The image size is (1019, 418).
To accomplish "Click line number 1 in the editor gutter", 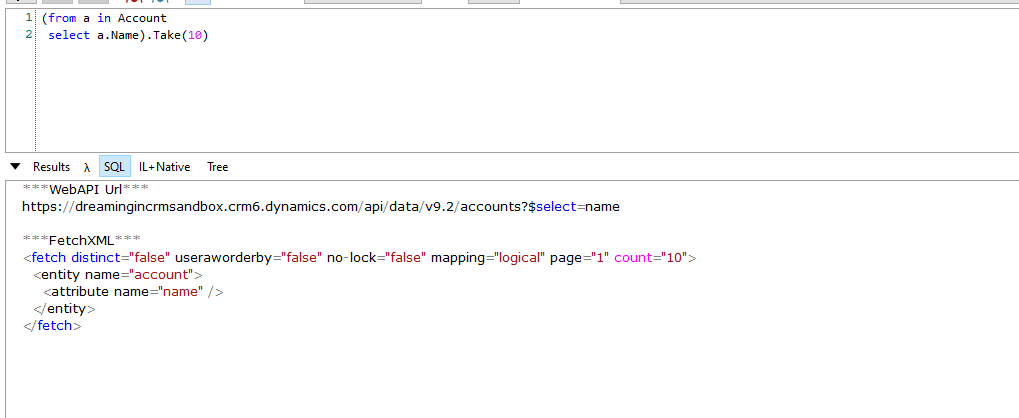I will point(29,18).
